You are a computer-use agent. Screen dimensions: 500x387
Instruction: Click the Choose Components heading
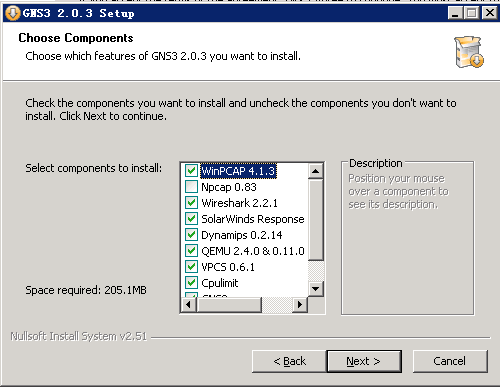[x=76, y=38]
